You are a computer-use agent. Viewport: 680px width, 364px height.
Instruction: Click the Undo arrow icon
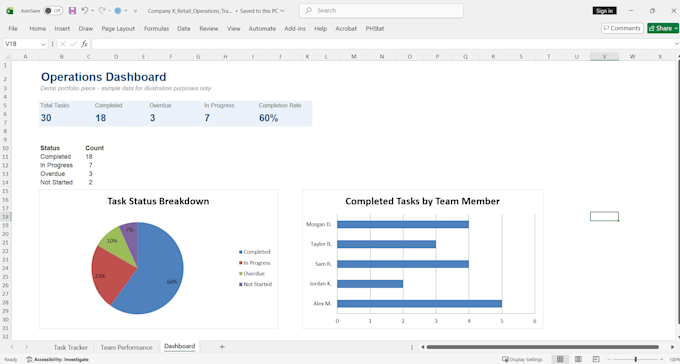click(85, 11)
